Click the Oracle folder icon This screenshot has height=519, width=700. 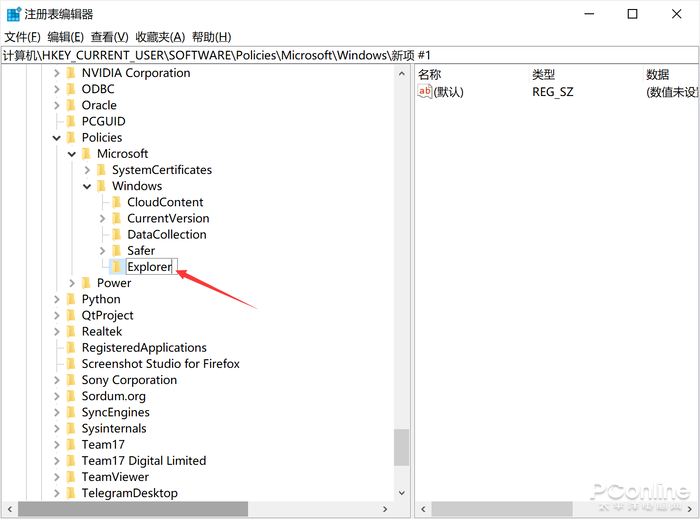click(x=71, y=105)
